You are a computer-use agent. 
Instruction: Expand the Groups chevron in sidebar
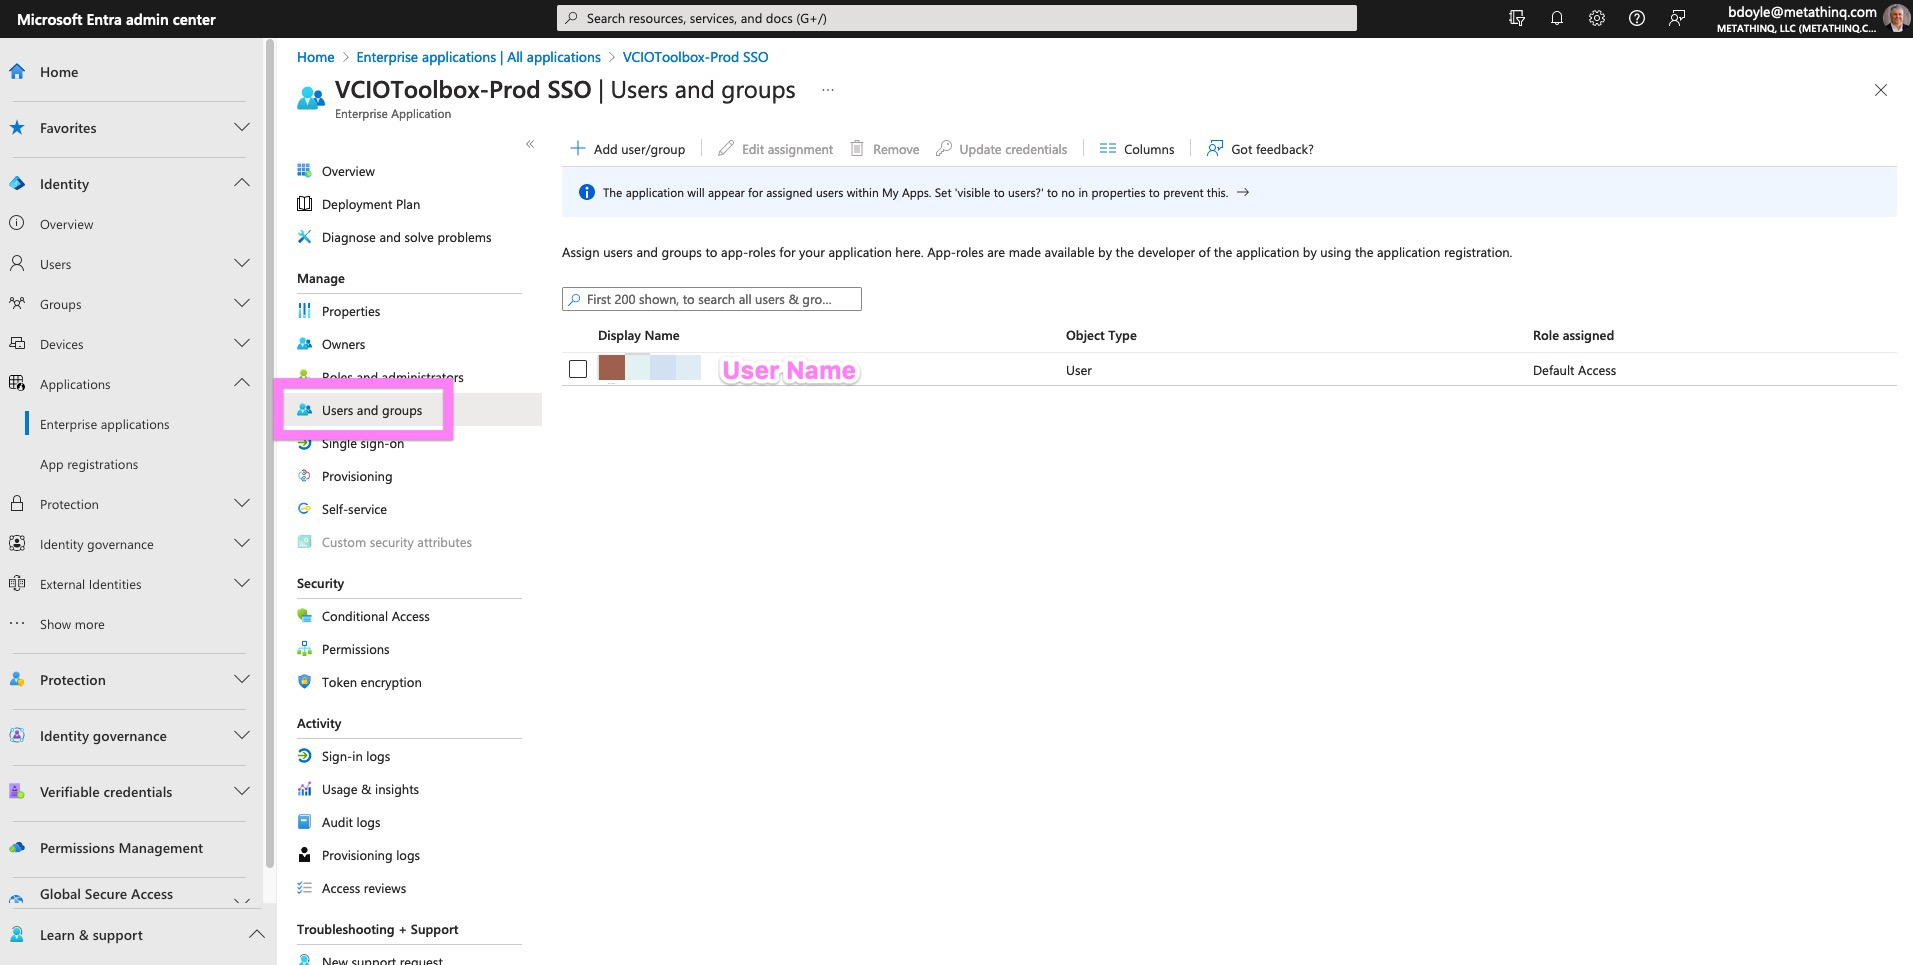(241, 303)
